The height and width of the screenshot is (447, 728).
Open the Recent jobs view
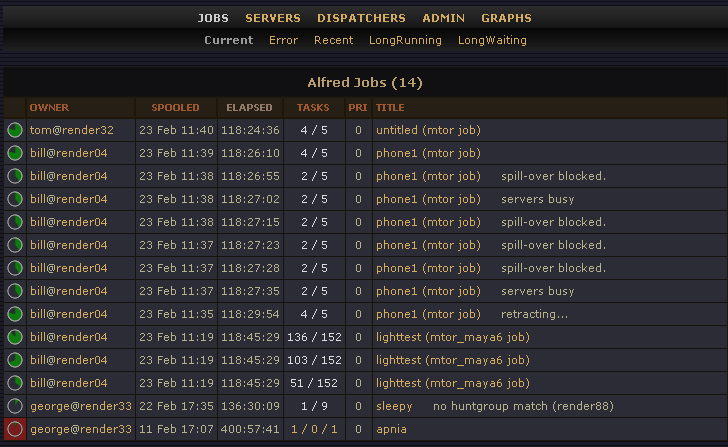[x=333, y=41]
